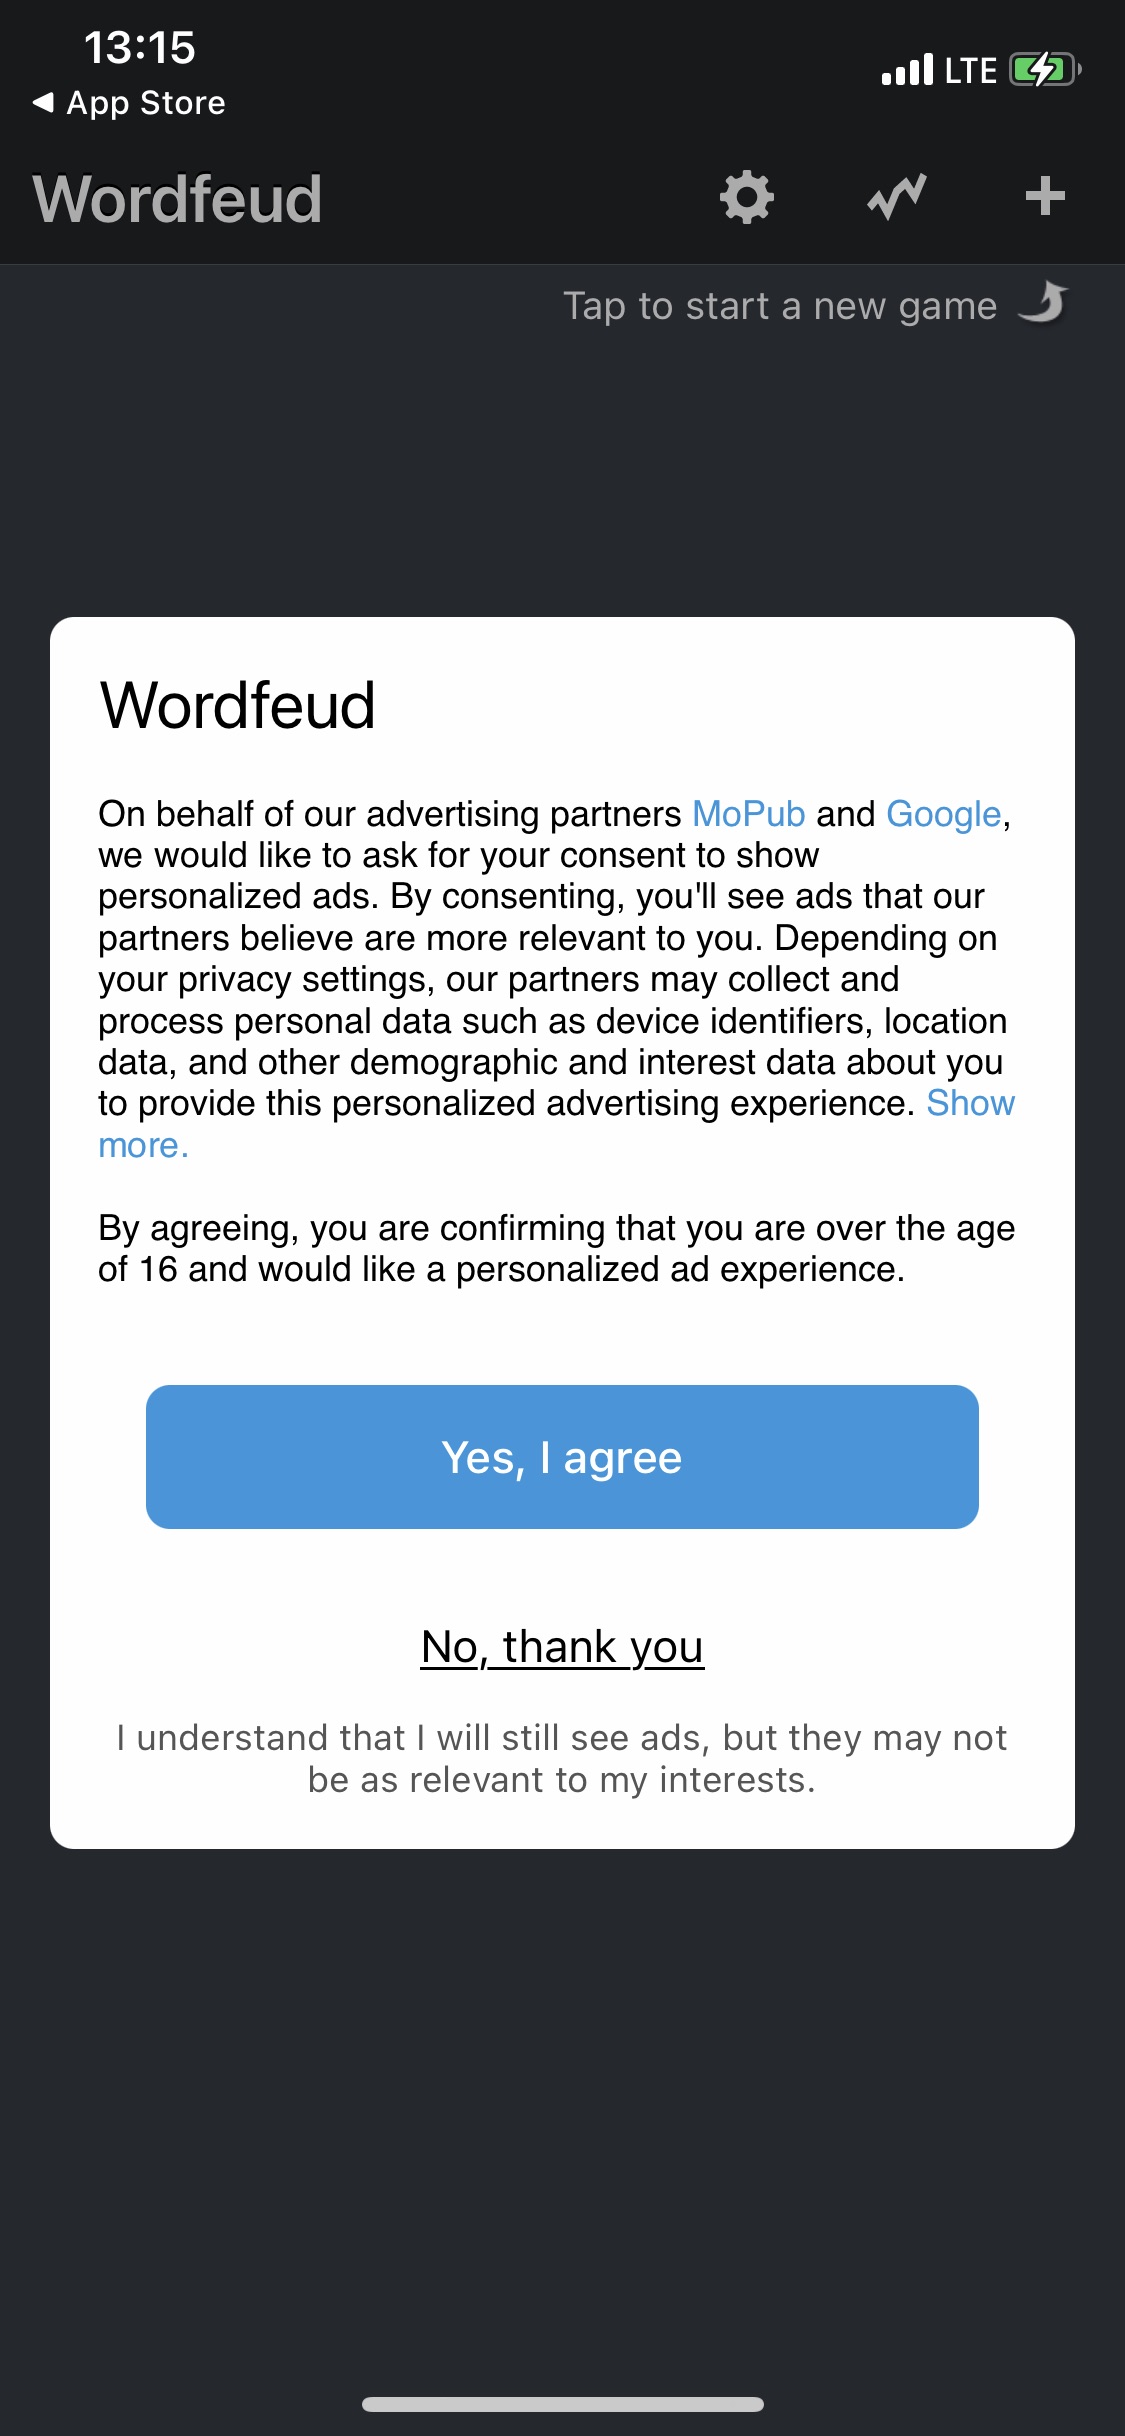Tap the Wordfeud dialog heading
The image size is (1125, 2436).
pyautogui.click(x=238, y=705)
